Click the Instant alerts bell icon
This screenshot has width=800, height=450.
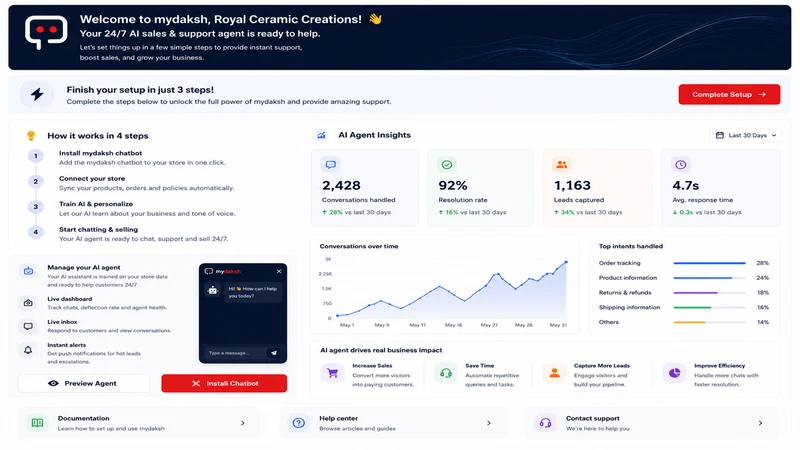[28, 350]
